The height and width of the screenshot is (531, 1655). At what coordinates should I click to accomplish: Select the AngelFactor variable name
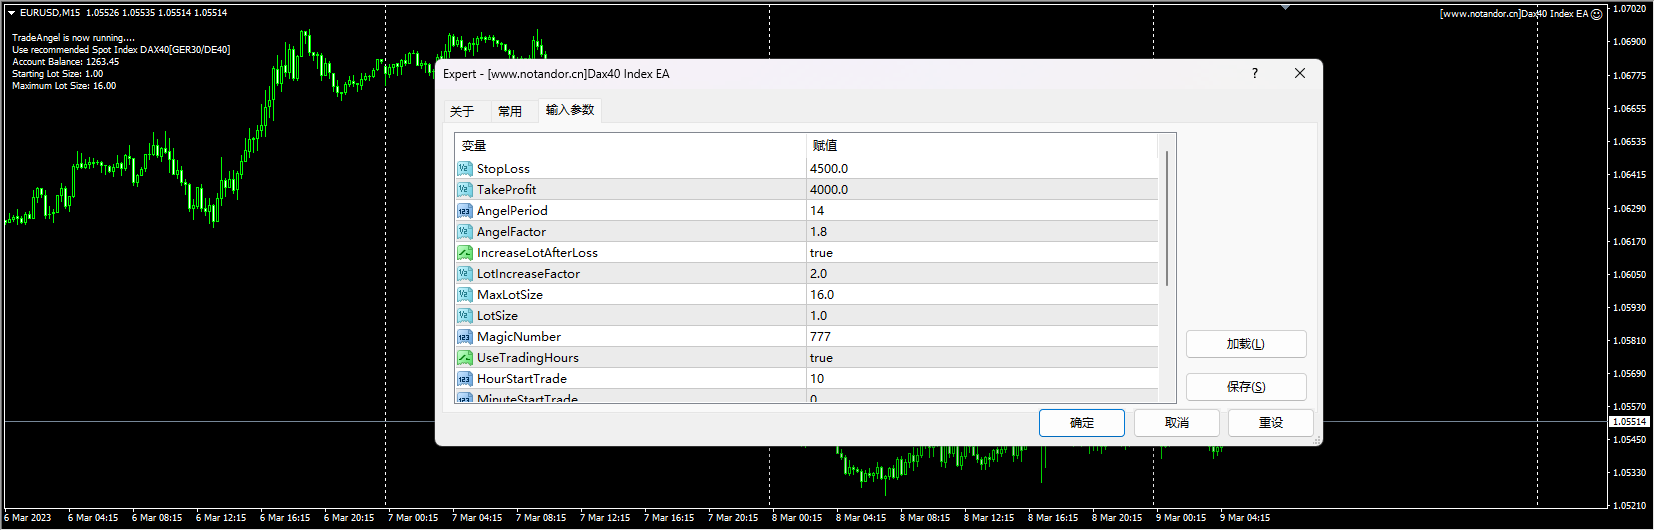point(511,232)
